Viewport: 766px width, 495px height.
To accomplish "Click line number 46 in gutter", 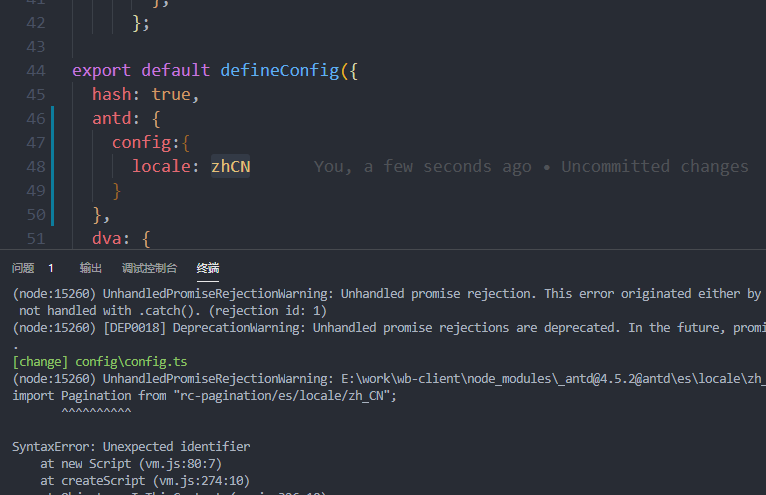I will tap(36, 119).
